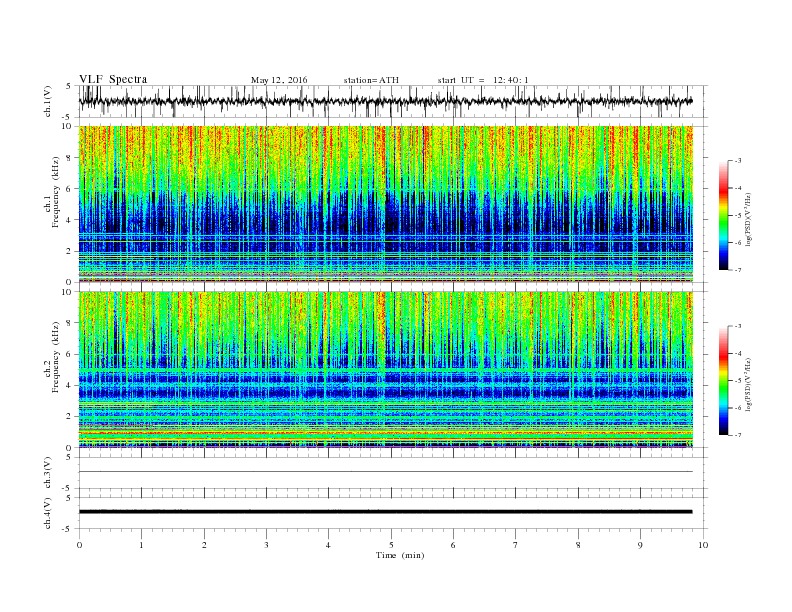Click the "VLF Spectra" plot title
The width and height of the screenshot is (792, 612).
(x=113, y=79)
